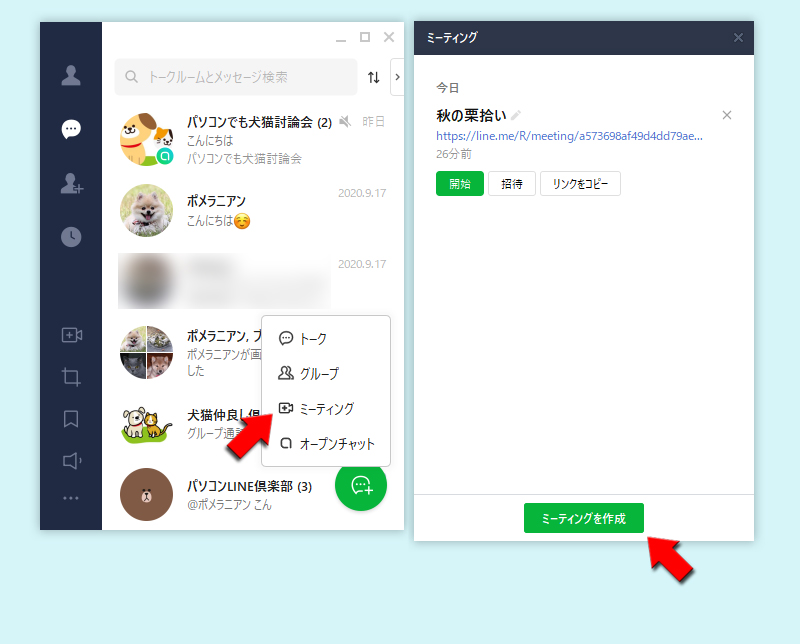Open the four-photo group chat avatar
800x644 pixels.
[146, 352]
